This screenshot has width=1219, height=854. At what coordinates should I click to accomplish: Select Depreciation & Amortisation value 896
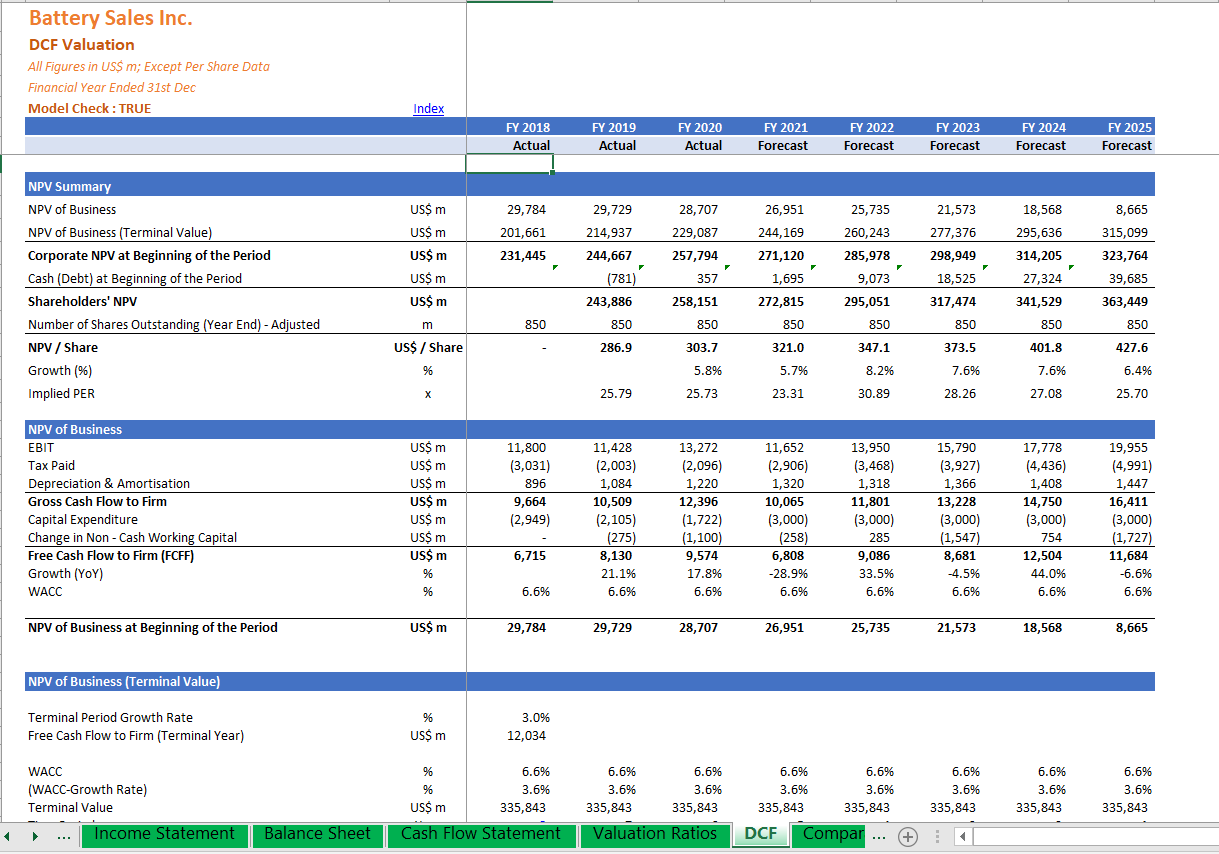pyautogui.click(x=538, y=484)
